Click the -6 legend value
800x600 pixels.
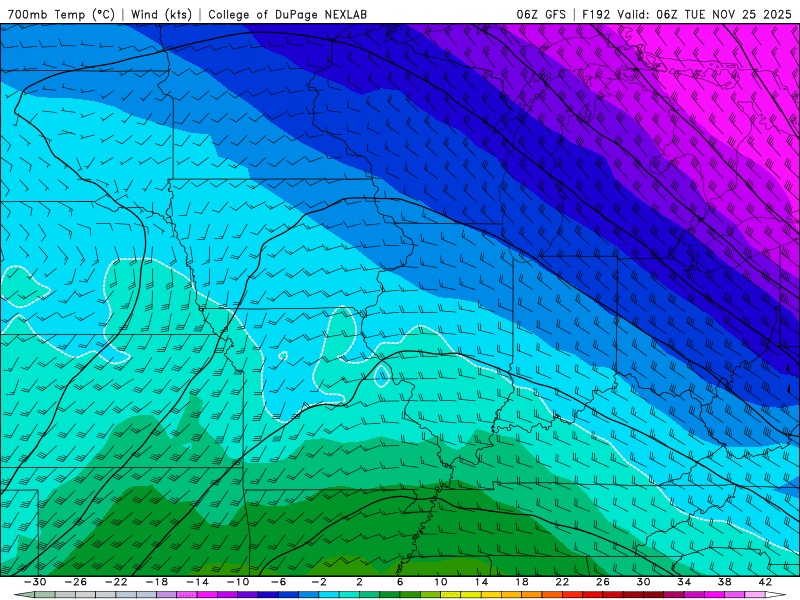point(279,582)
